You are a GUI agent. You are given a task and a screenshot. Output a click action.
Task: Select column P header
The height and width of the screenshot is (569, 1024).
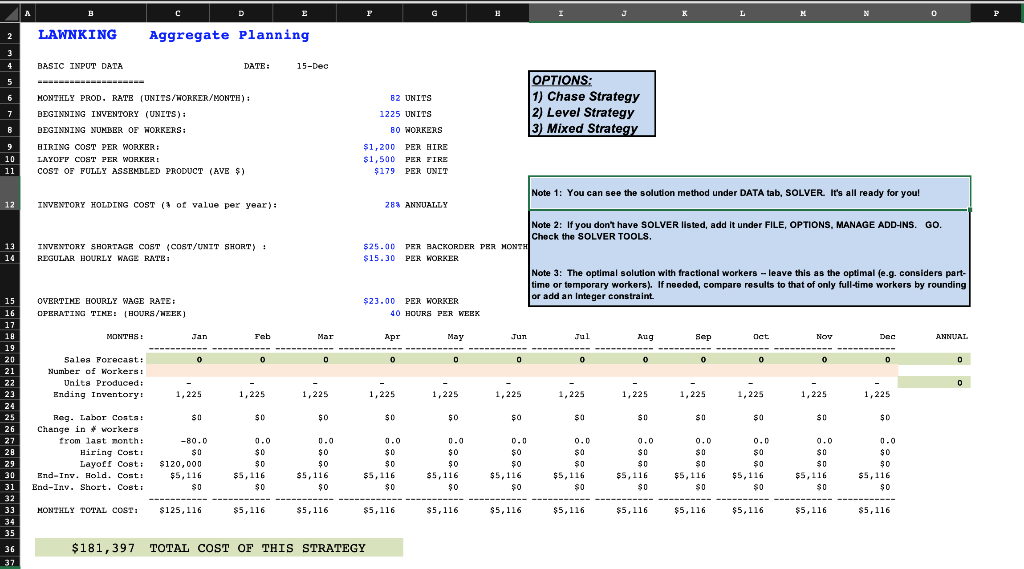tap(996, 13)
